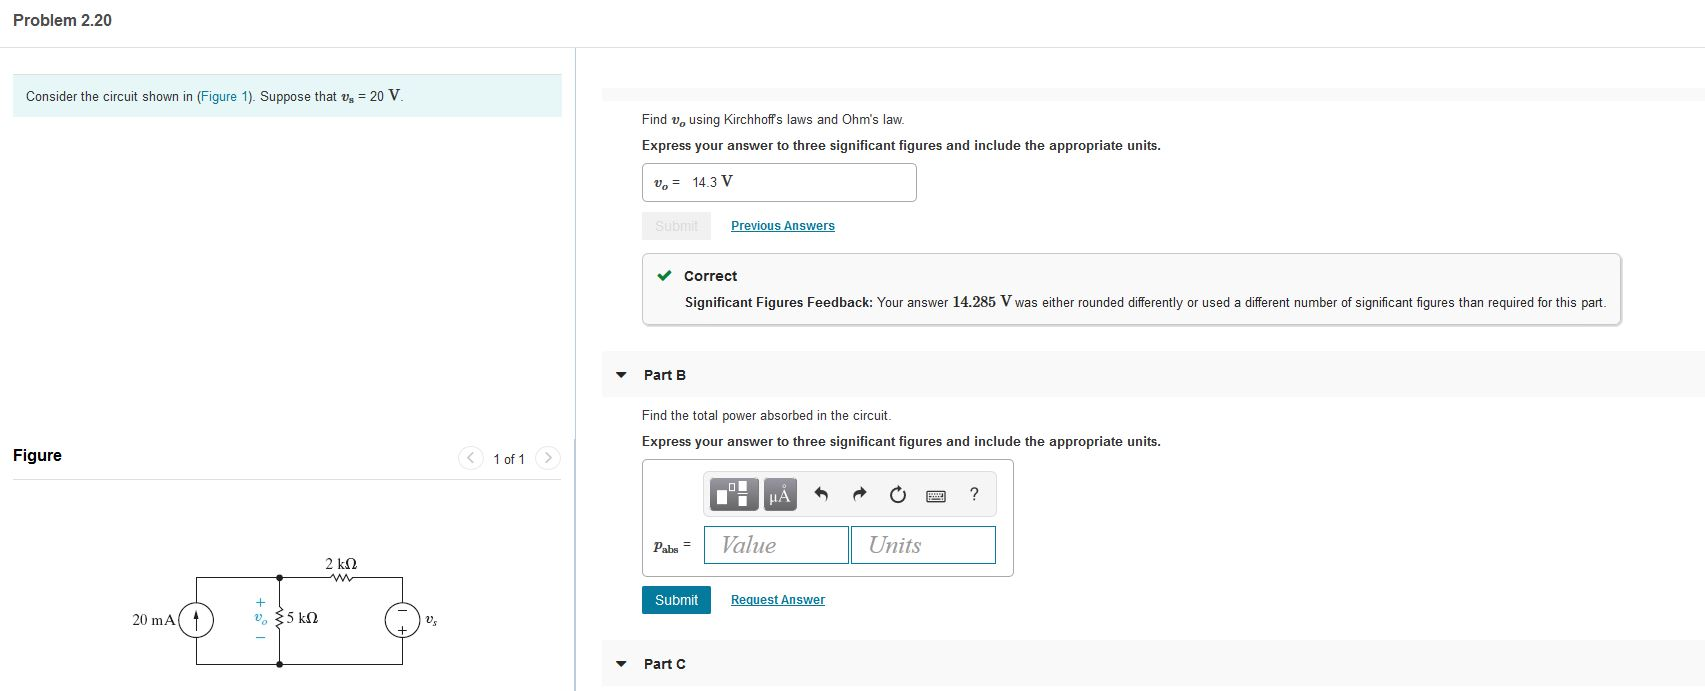View Previous Answers link
Viewport: 1705px width, 691px height.
[x=783, y=226]
